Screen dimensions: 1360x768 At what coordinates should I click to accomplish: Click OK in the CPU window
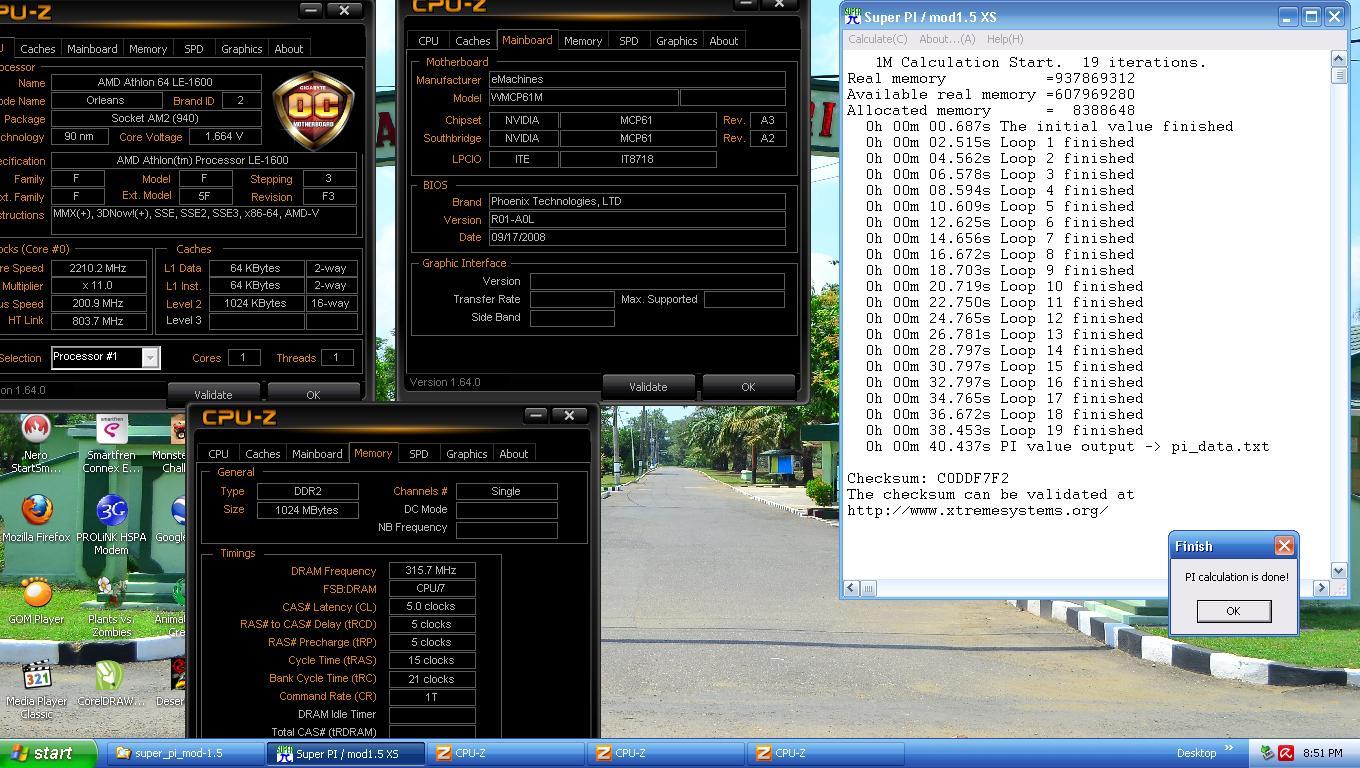(x=313, y=394)
